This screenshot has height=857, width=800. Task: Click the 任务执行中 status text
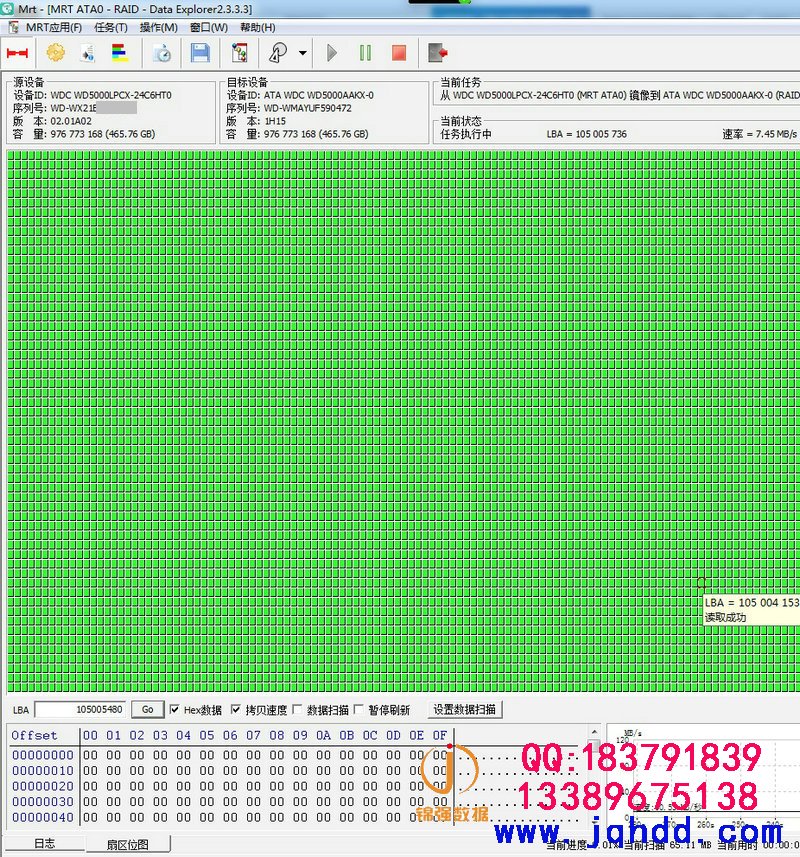tap(466, 134)
